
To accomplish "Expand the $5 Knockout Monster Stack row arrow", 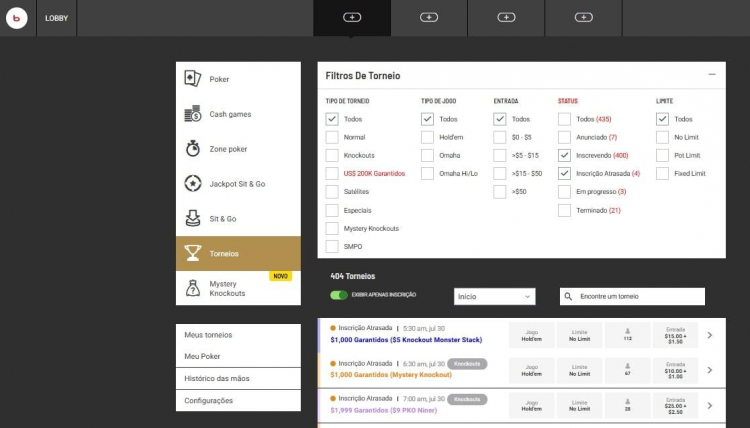I will click(709, 335).
